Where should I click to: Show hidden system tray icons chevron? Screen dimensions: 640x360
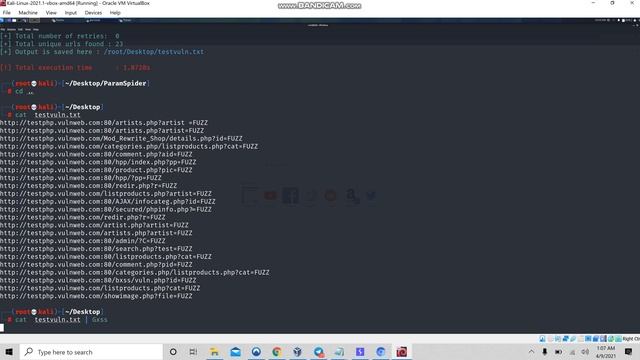(531, 351)
